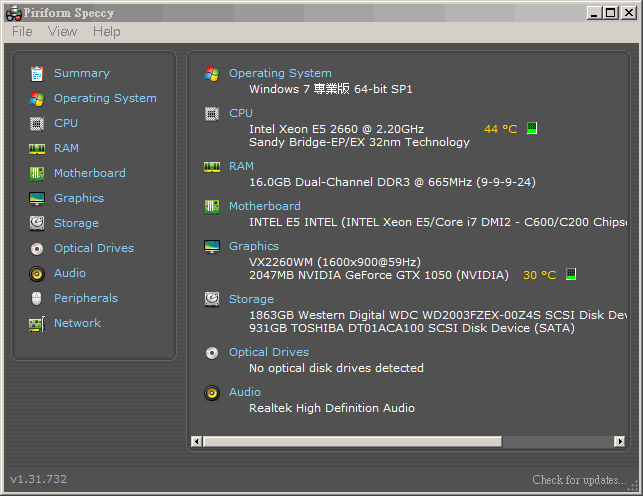
Task: Open the Help menu
Action: tap(107, 32)
